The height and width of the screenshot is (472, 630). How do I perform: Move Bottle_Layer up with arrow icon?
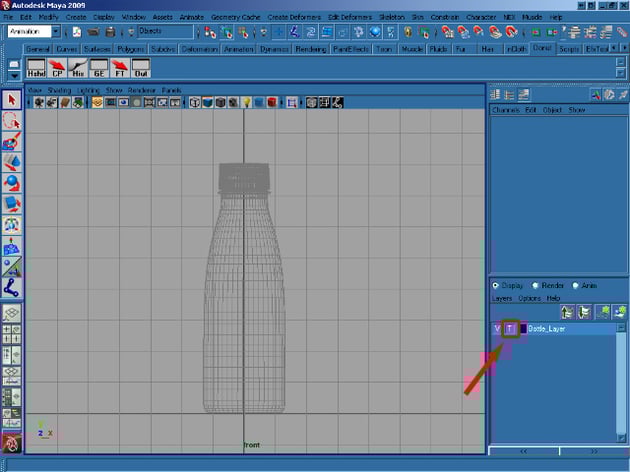567,312
